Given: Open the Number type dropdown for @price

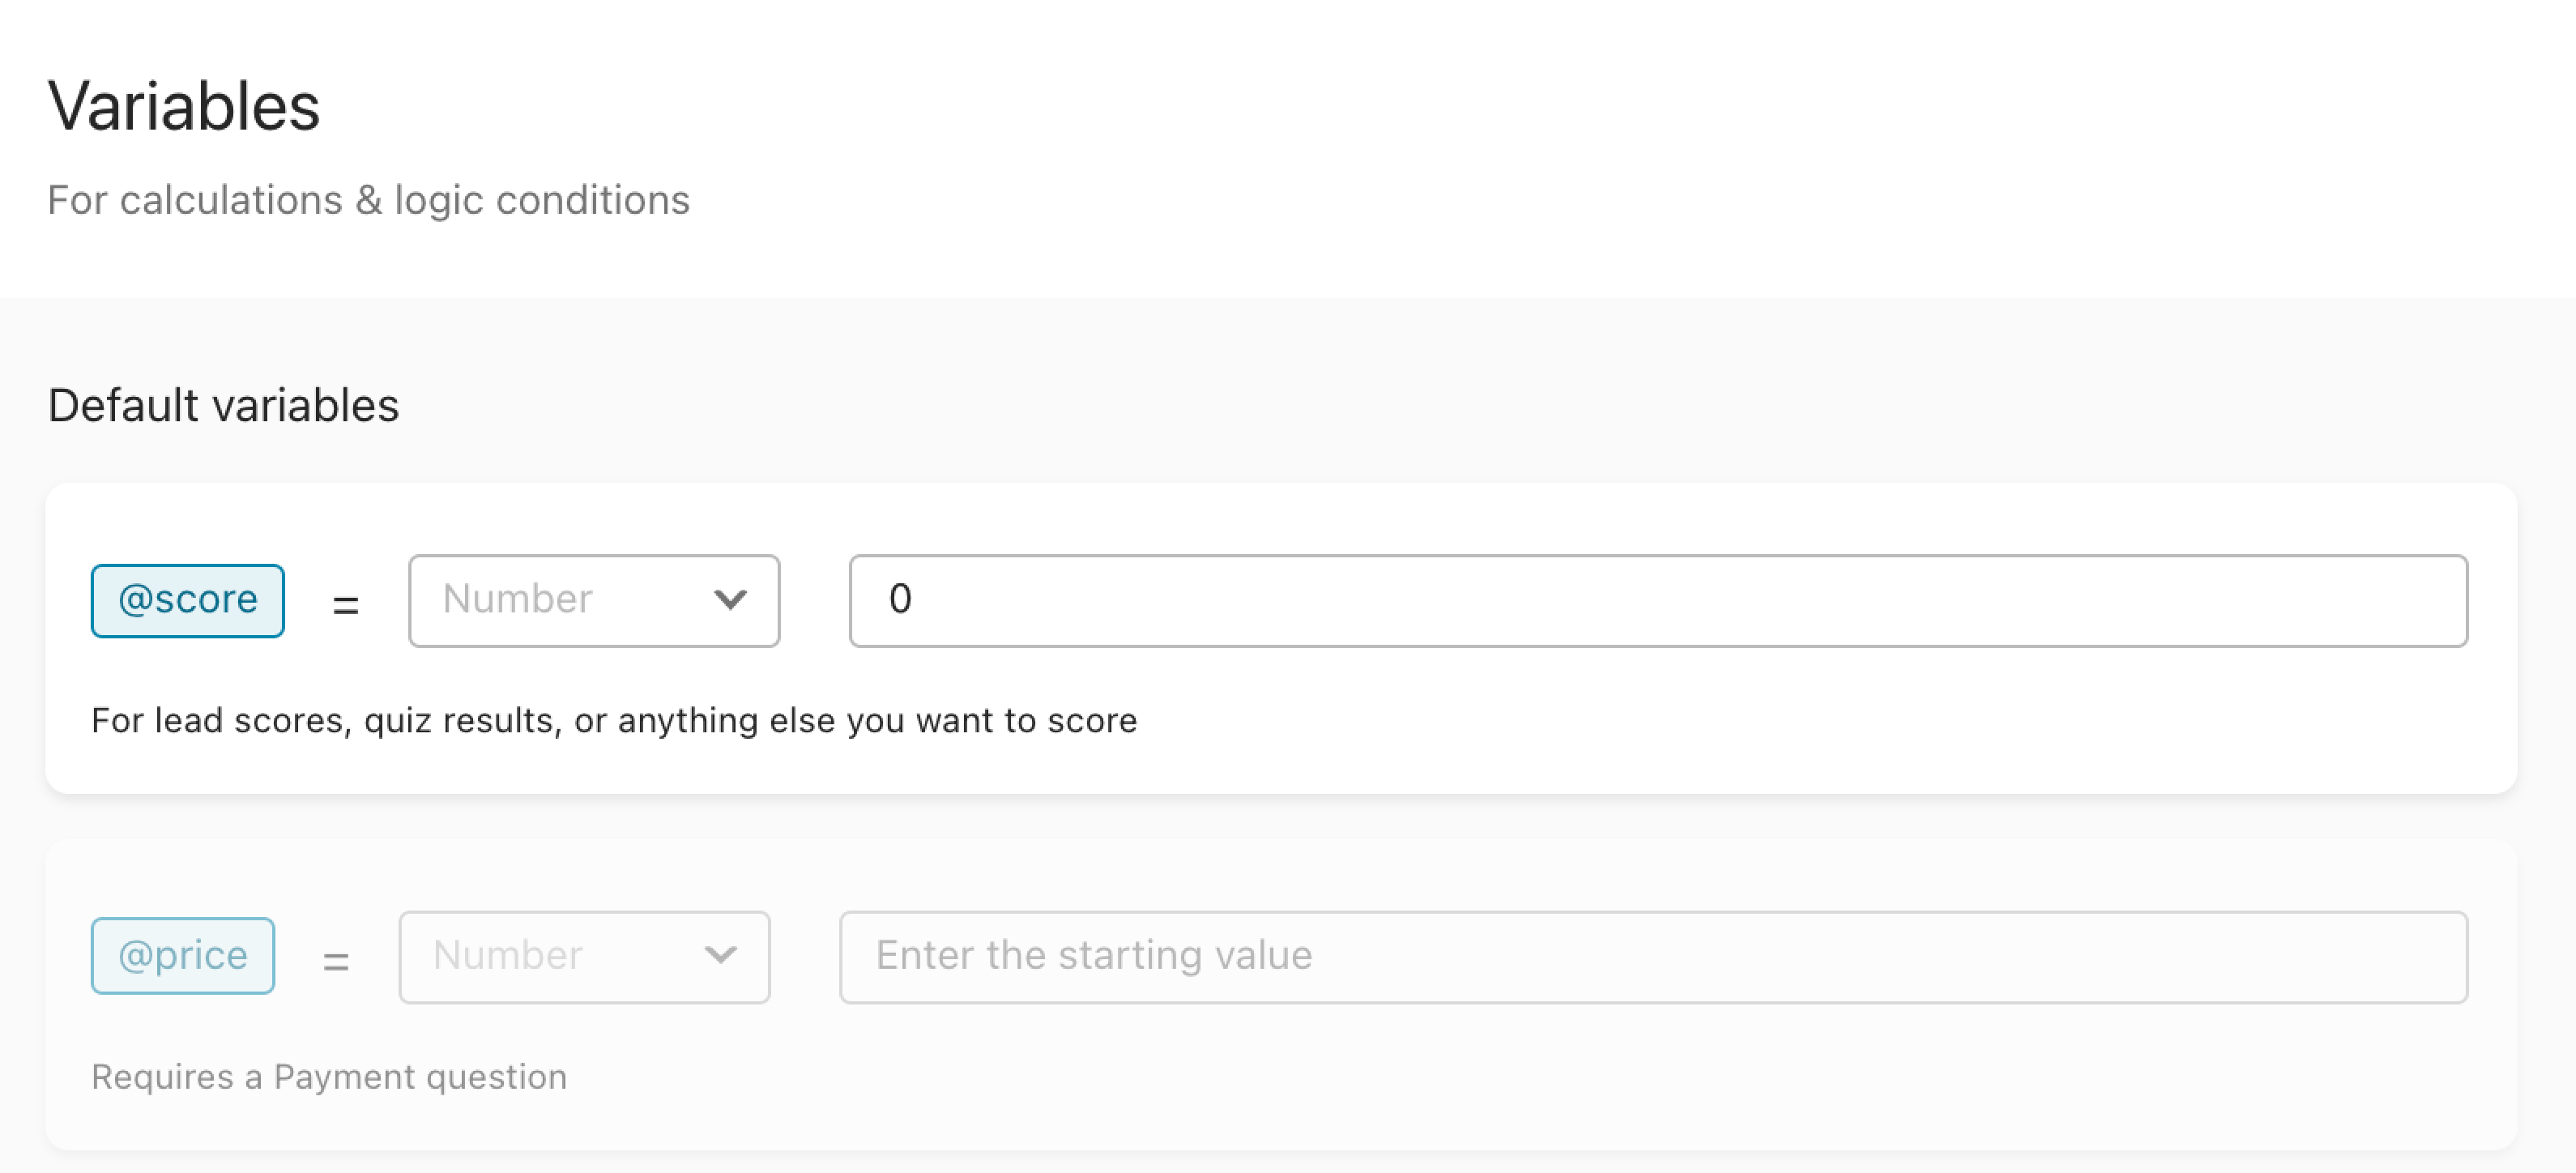Looking at the screenshot, I should (x=584, y=956).
